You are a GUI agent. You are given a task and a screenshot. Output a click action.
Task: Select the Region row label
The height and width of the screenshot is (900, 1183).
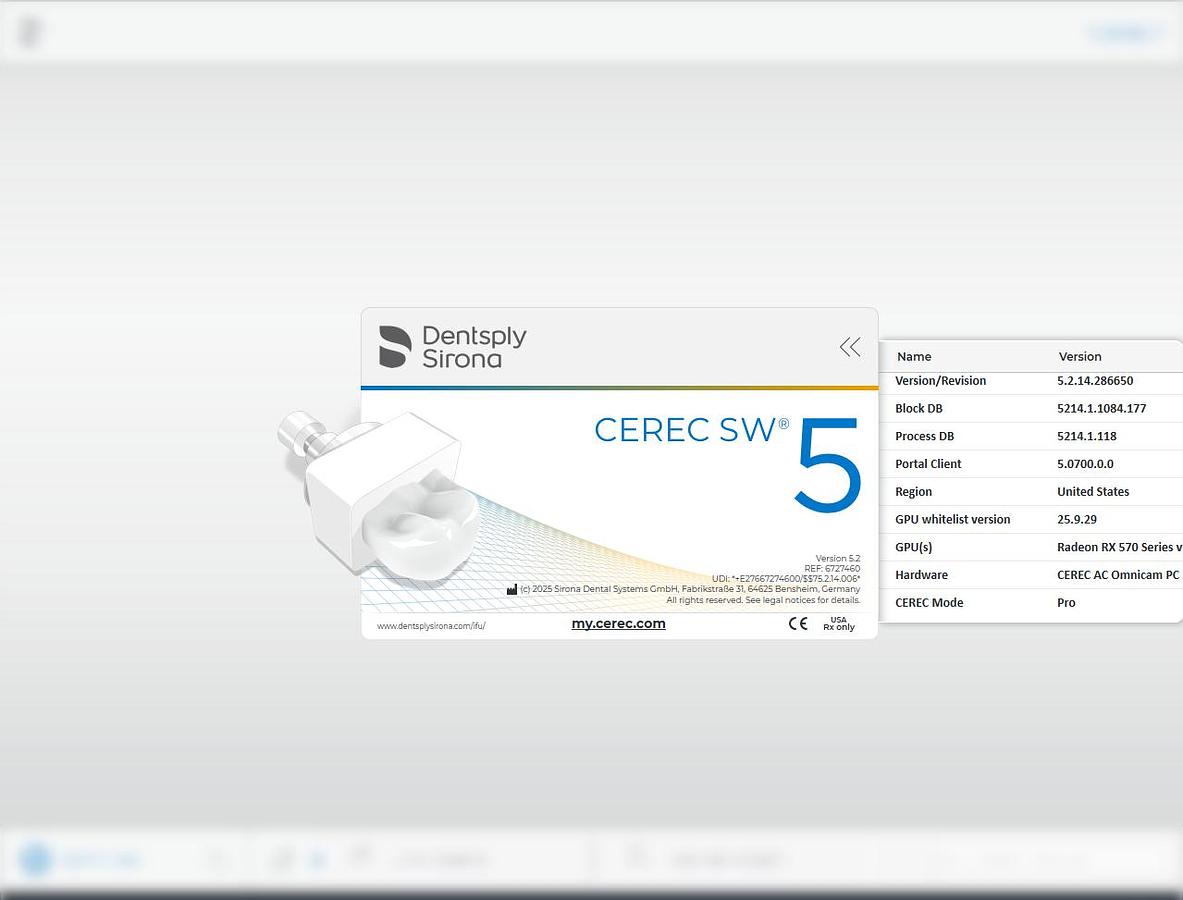click(x=913, y=492)
